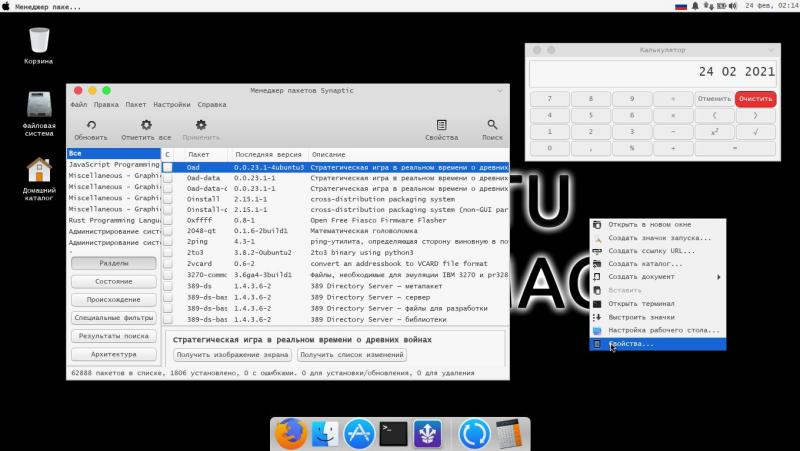Viewport: 800px width, 451px height.
Task: Open package Свойства from the Synaptic toolbar
Action: click(441, 125)
